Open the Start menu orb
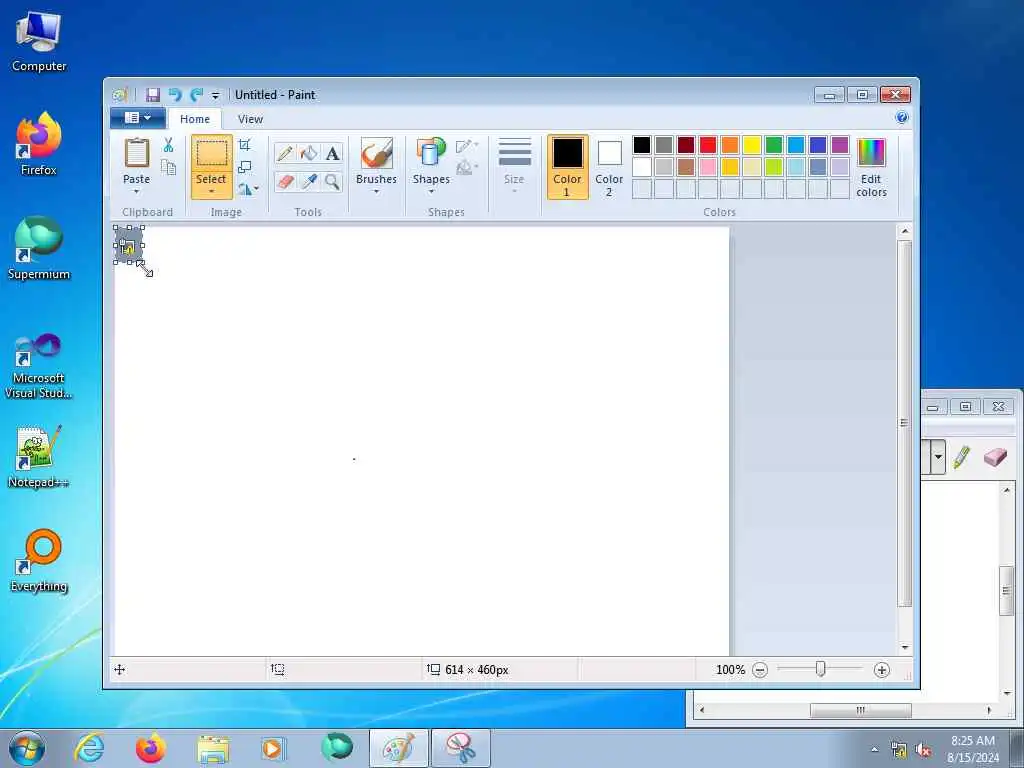The image size is (1024, 768). (x=27, y=748)
